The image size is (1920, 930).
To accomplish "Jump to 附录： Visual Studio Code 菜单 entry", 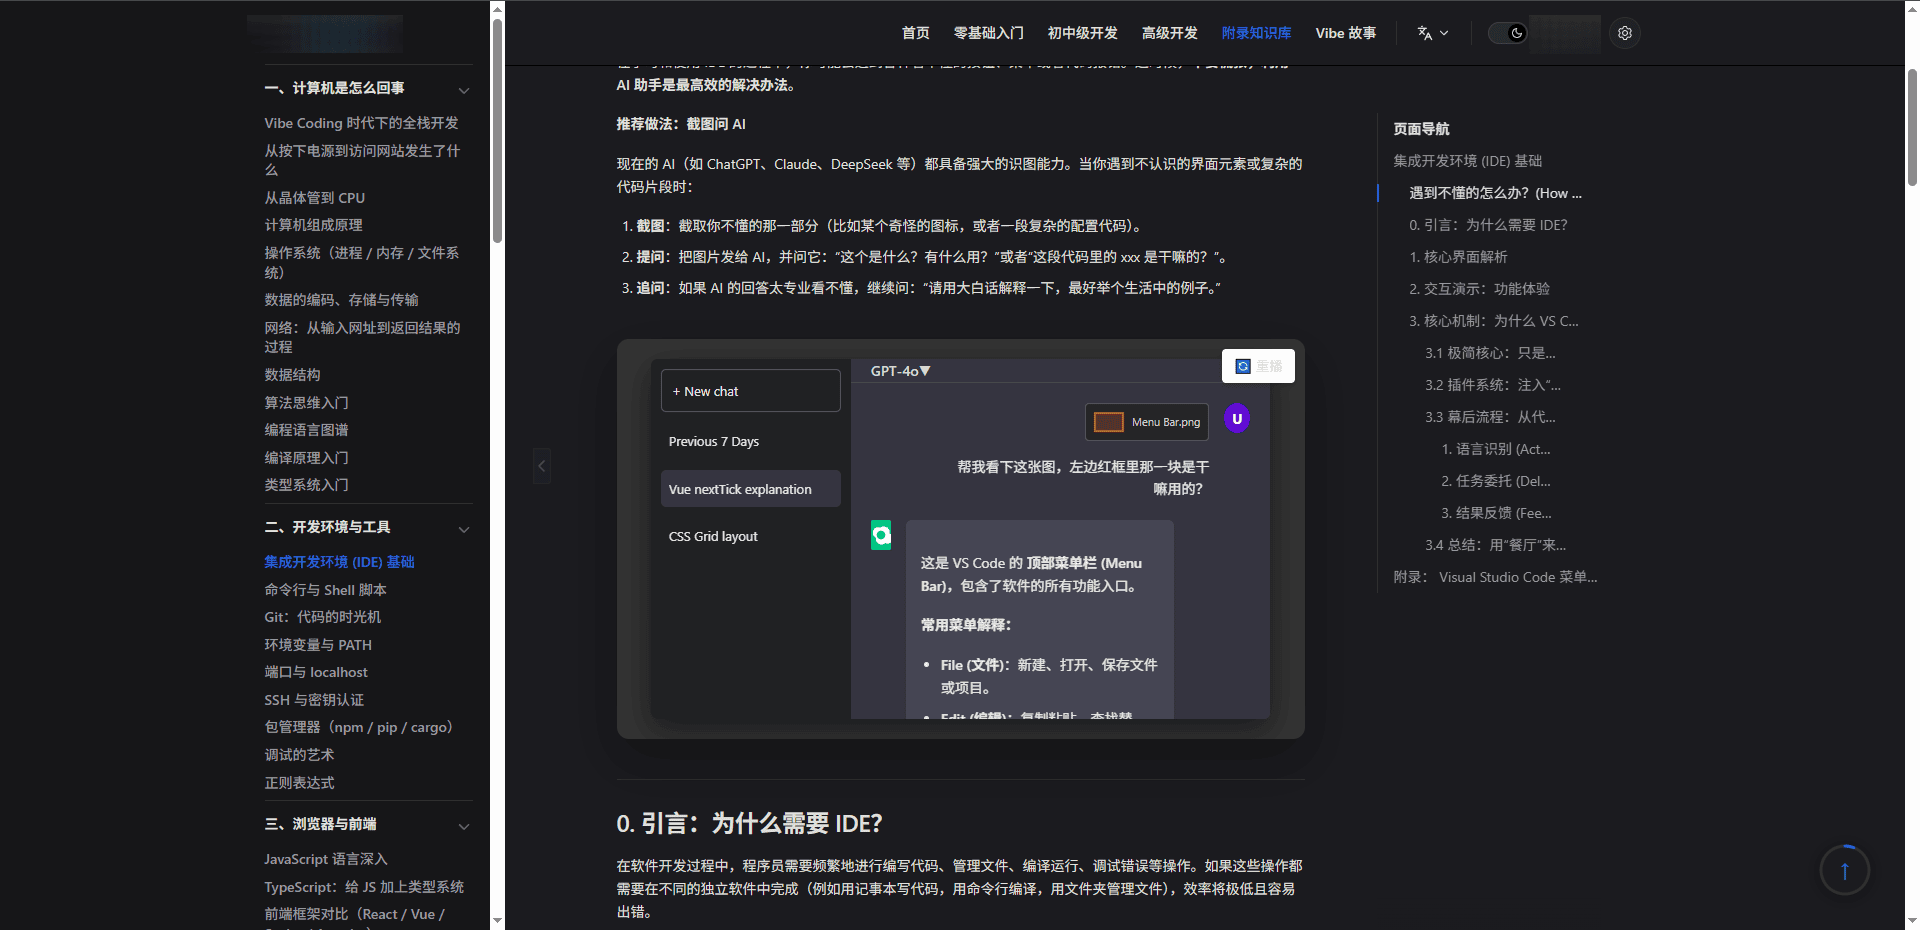I will tap(1495, 577).
